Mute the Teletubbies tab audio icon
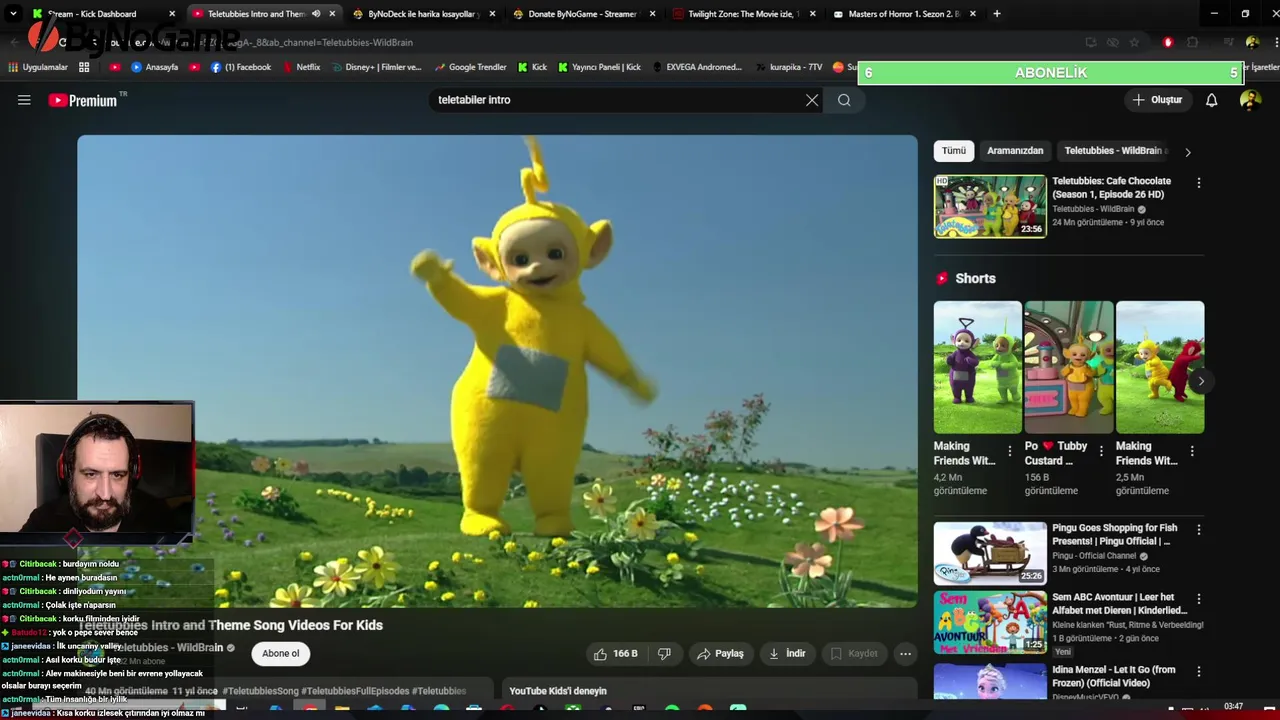This screenshot has width=1280, height=720. click(316, 14)
